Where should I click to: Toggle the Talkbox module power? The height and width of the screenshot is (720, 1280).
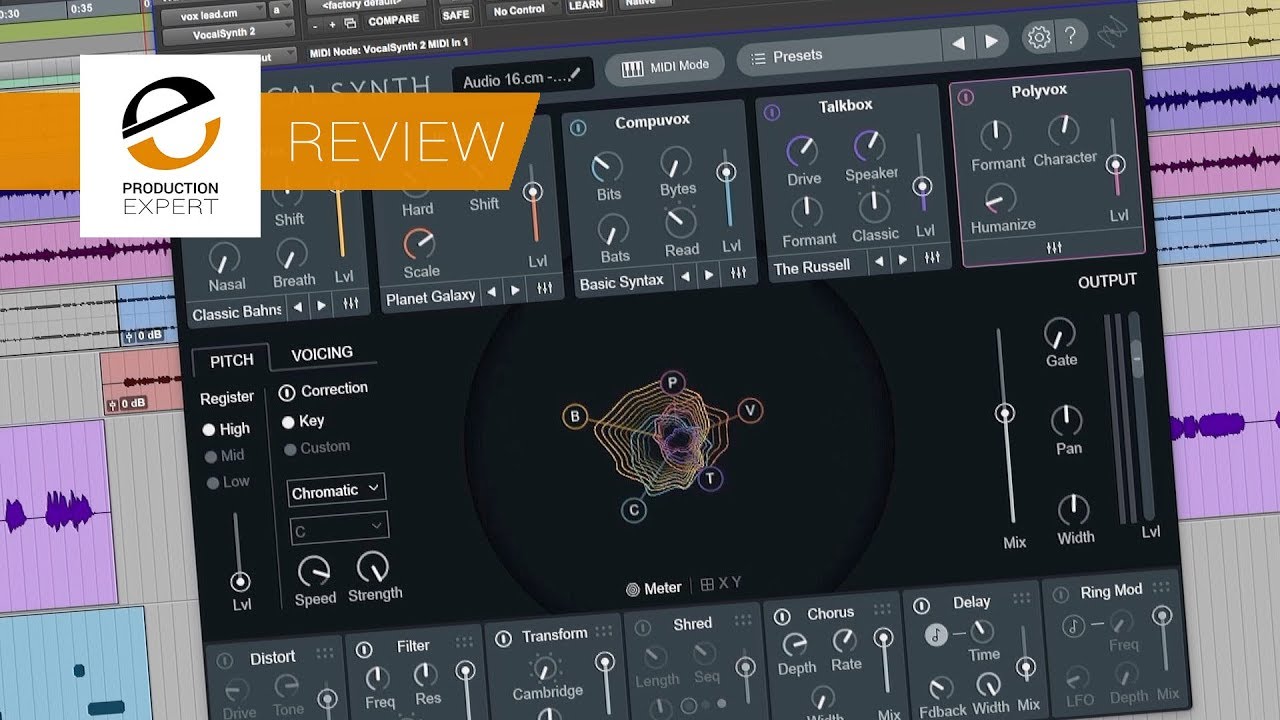pyautogui.click(x=771, y=113)
